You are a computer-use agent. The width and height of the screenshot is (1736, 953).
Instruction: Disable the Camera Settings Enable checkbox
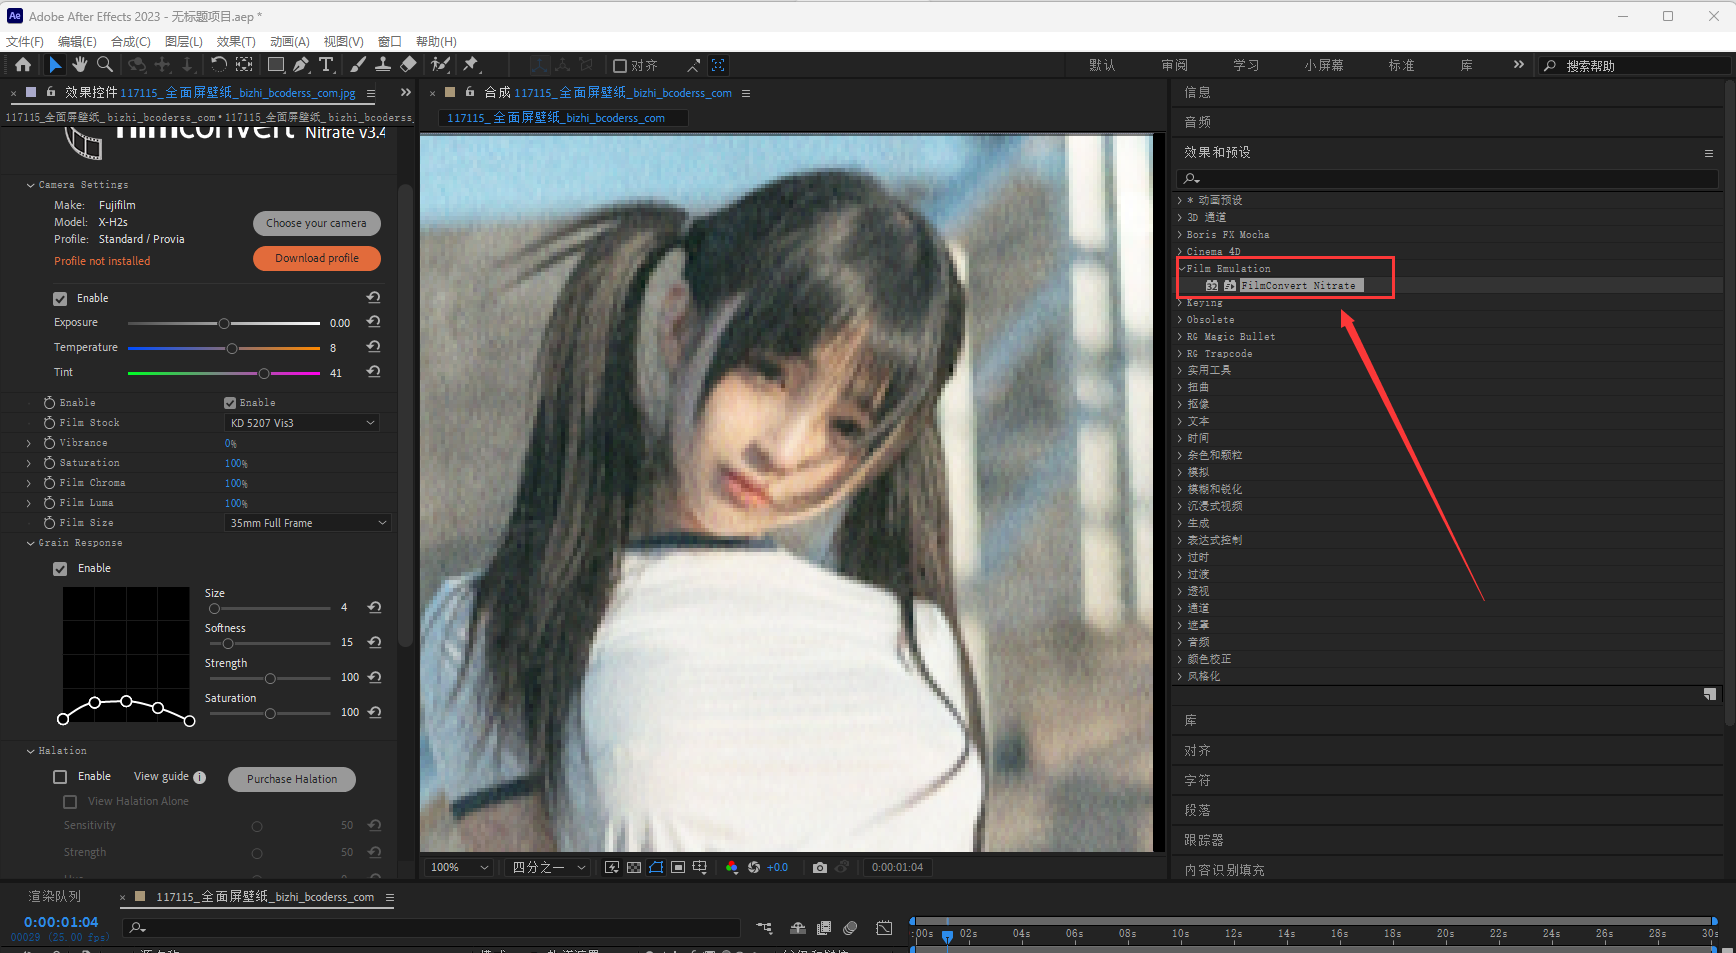59,297
